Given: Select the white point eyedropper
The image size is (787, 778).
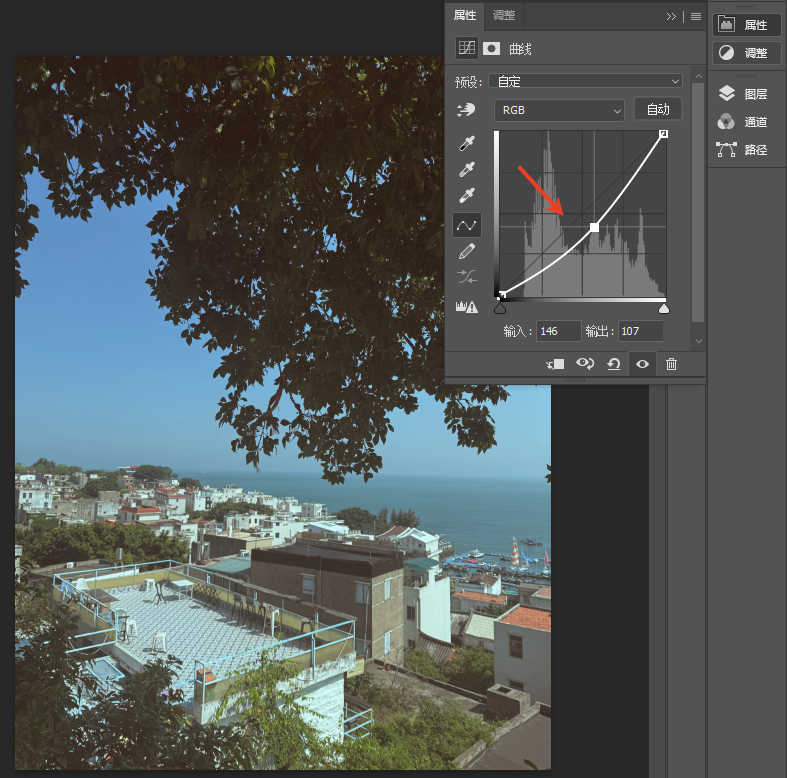Looking at the screenshot, I should (467, 195).
